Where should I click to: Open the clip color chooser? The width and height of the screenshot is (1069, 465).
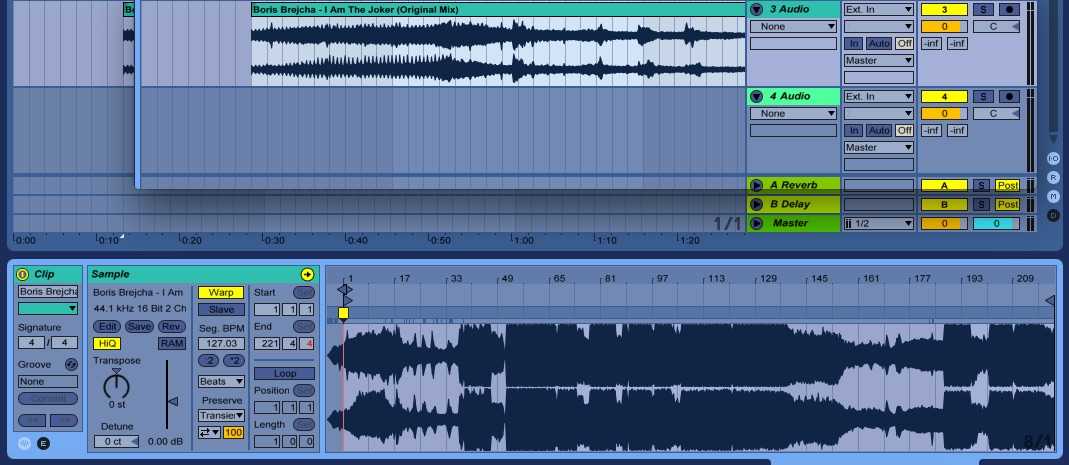[48, 308]
